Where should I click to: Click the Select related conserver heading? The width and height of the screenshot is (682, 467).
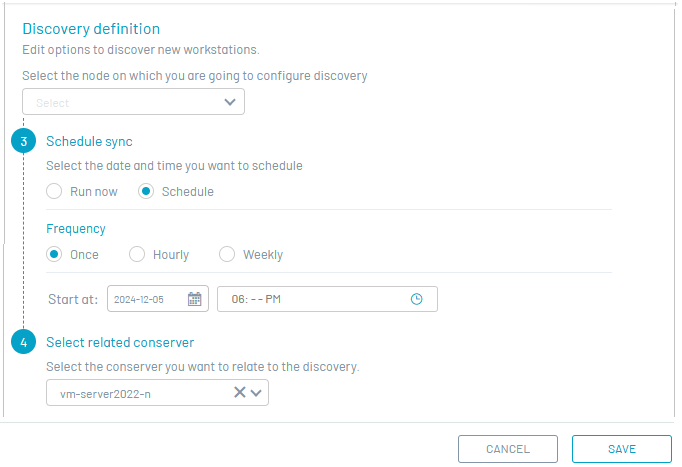(120, 342)
